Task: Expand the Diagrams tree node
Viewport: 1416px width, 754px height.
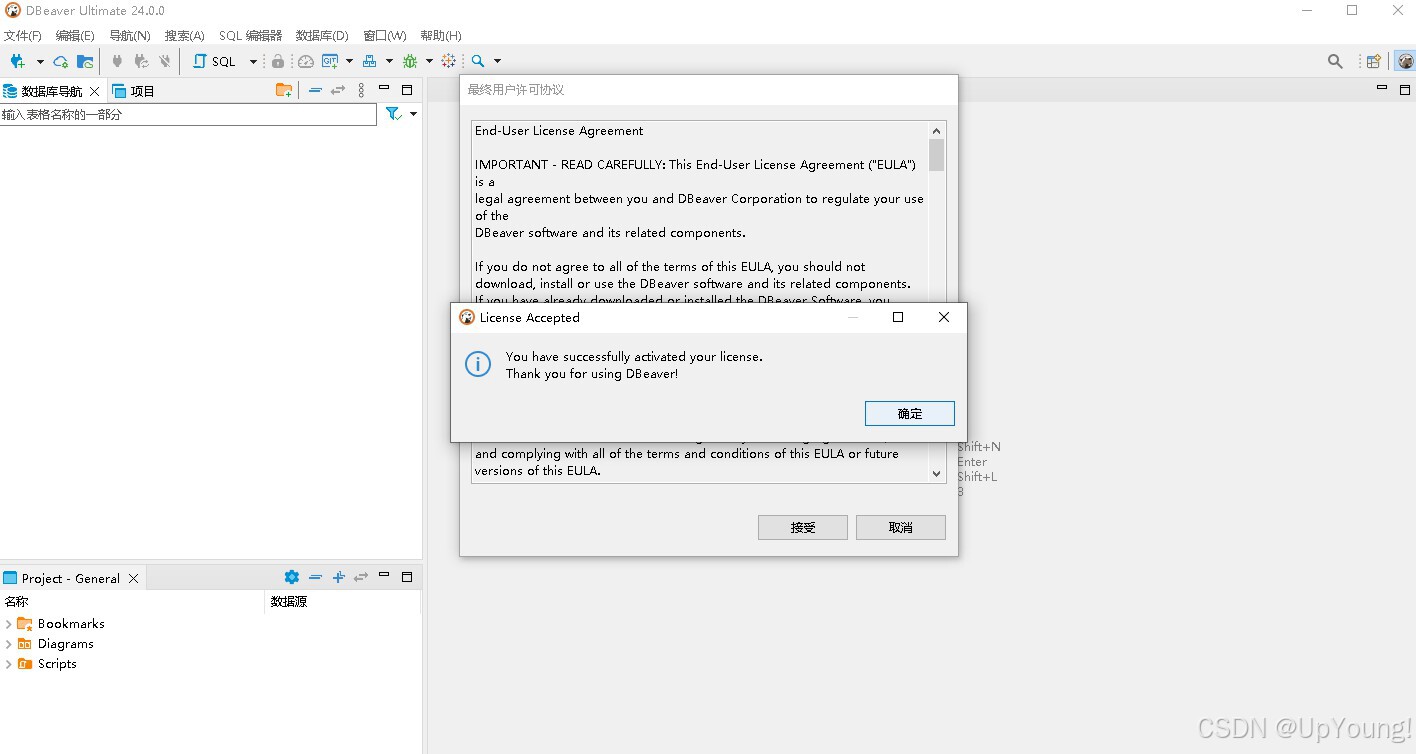Action: 9,644
